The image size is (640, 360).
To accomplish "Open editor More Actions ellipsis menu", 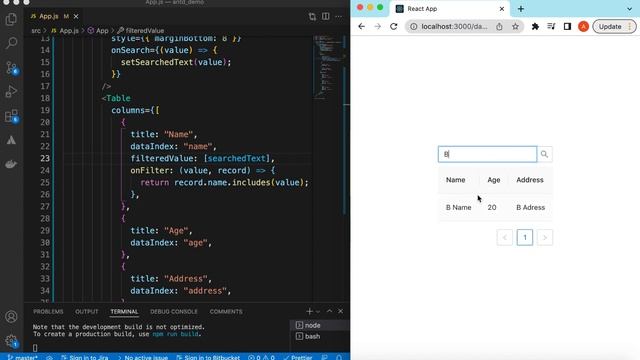I will pyautogui.click(x=339, y=16).
